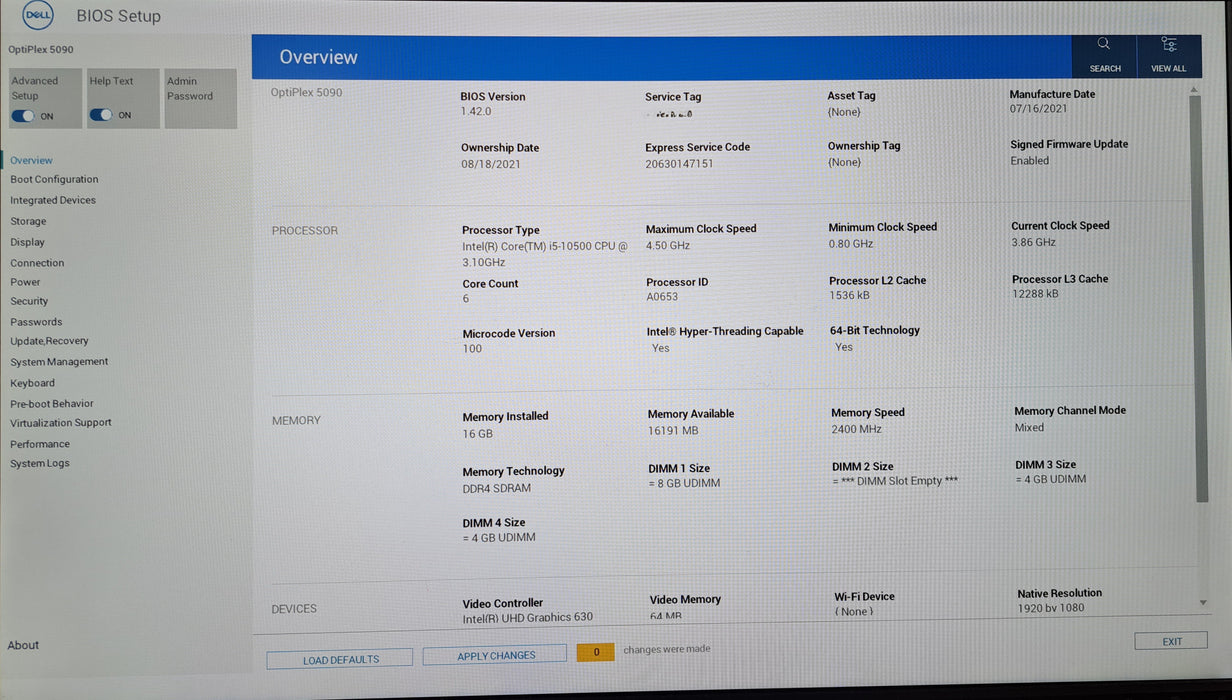Click the Load Defaults button
This screenshot has width=1232, height=700.
[x=340, y=659]
